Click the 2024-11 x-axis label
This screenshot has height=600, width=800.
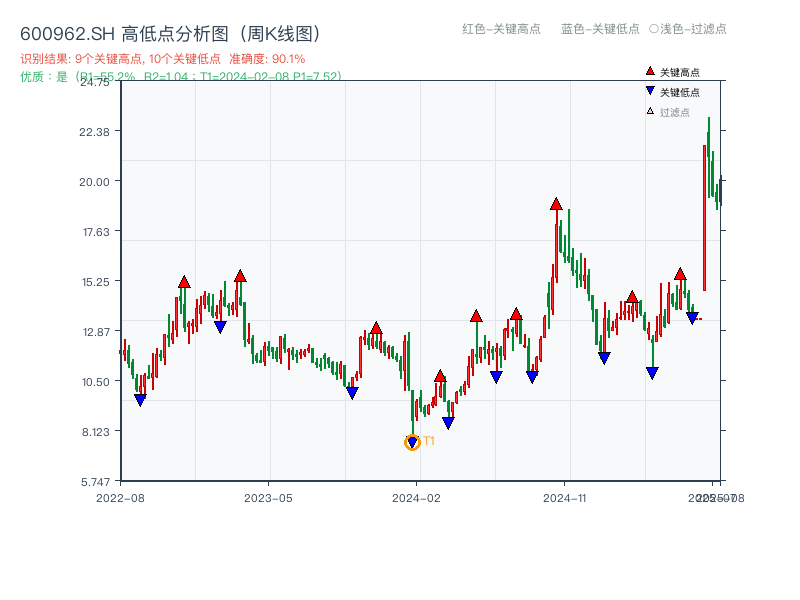click(564, 498)
